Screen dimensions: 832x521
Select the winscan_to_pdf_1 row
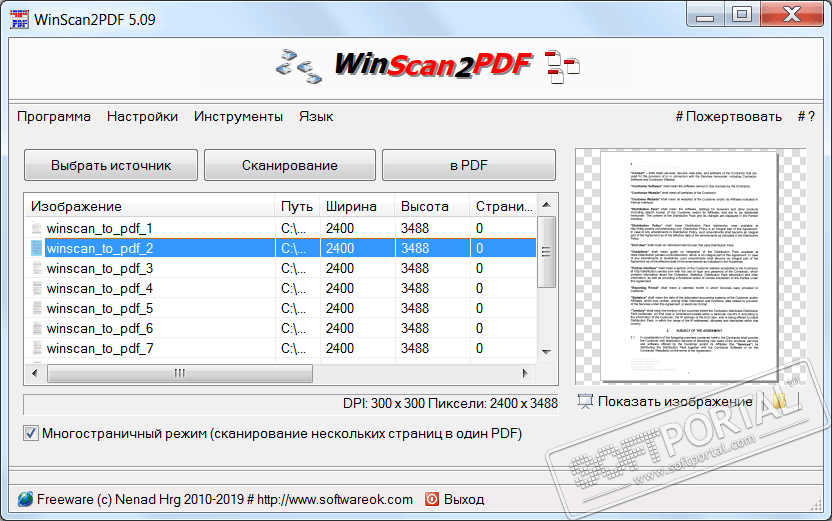(281, 228)
